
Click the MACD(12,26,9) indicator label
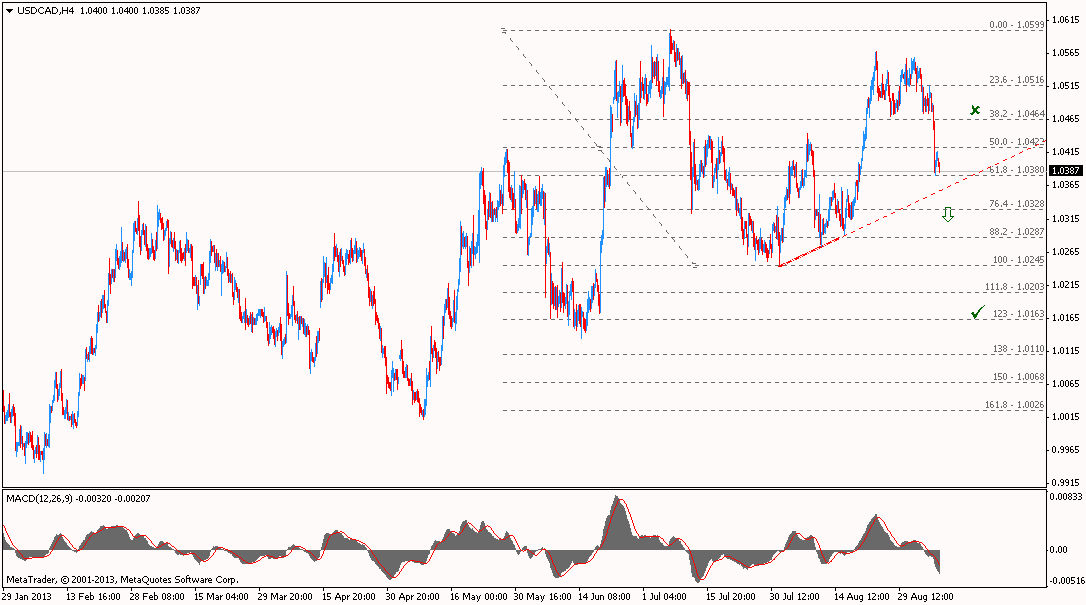pos(39,497)
